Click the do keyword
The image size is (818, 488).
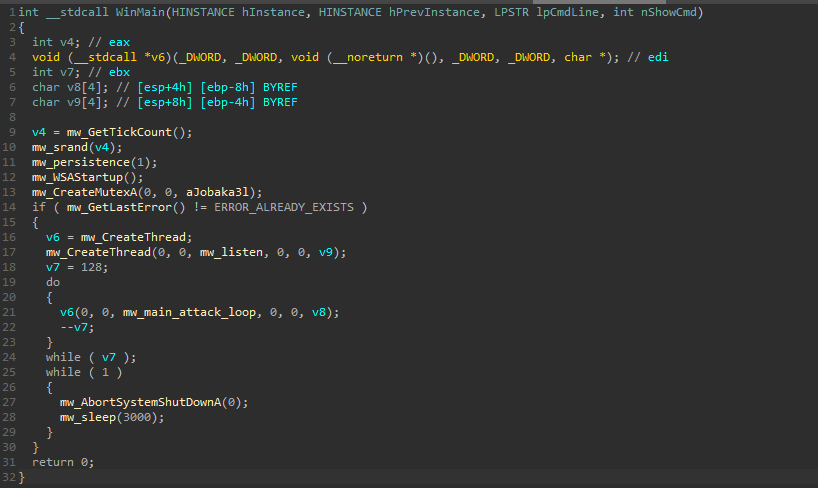pyautogui.click(x=53, y=282)
